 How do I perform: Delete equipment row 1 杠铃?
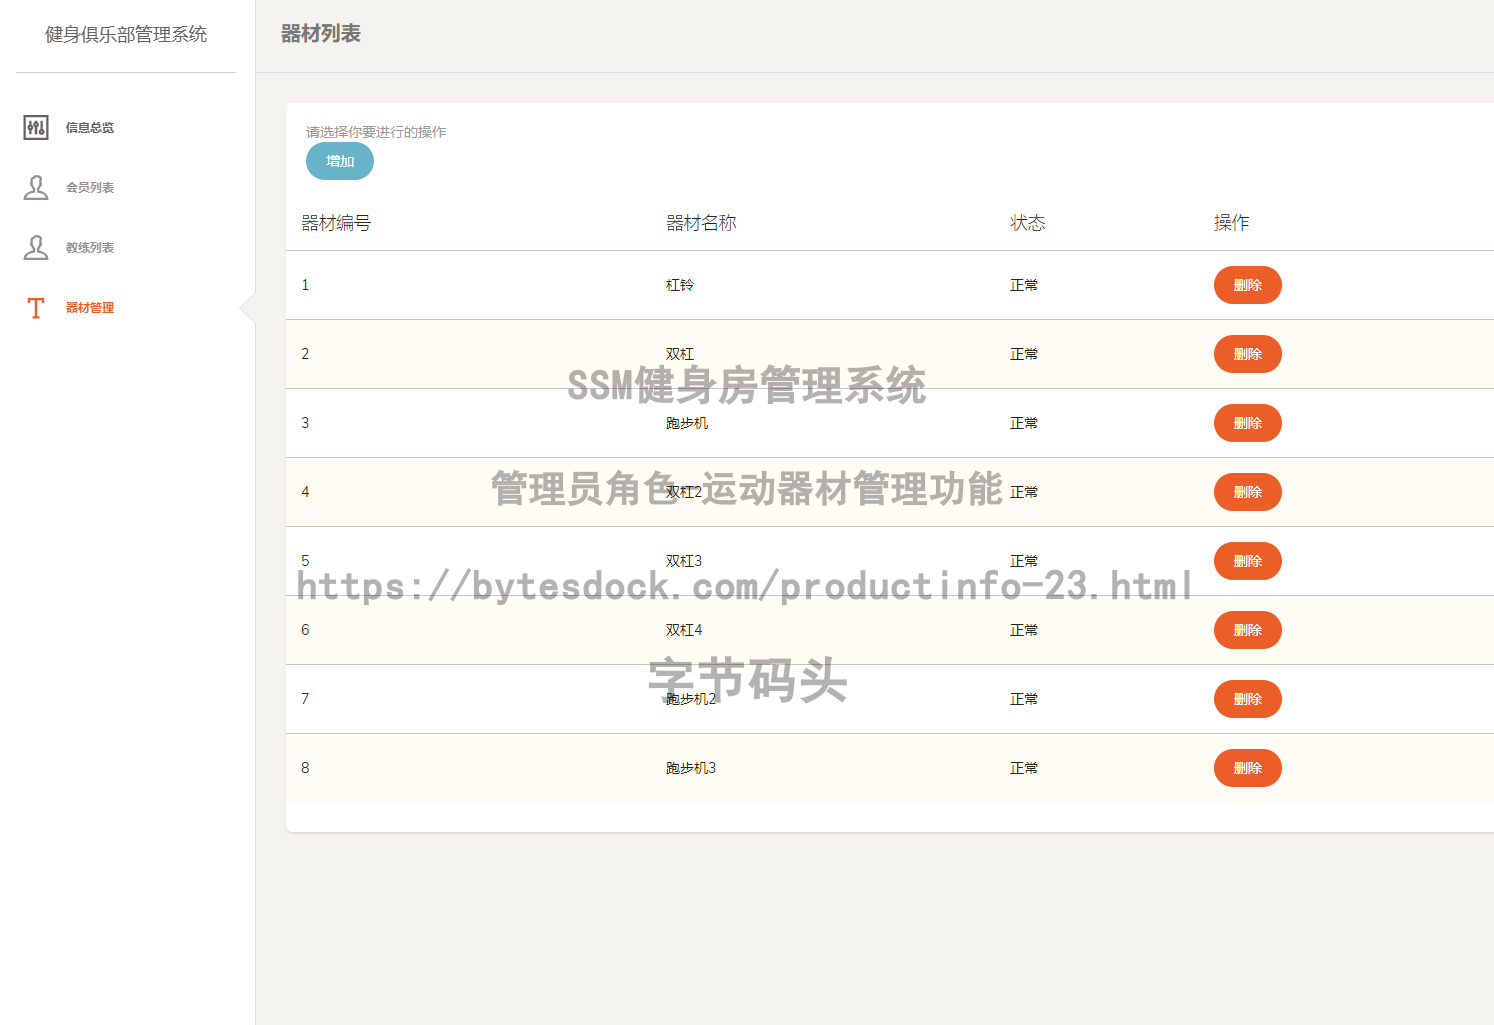[1248, 285]
